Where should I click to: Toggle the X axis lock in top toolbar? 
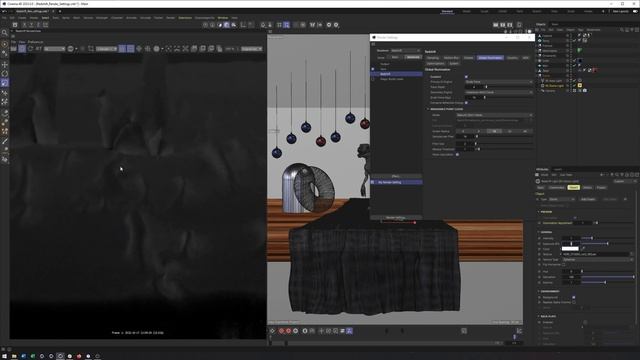tap(24, 25)
